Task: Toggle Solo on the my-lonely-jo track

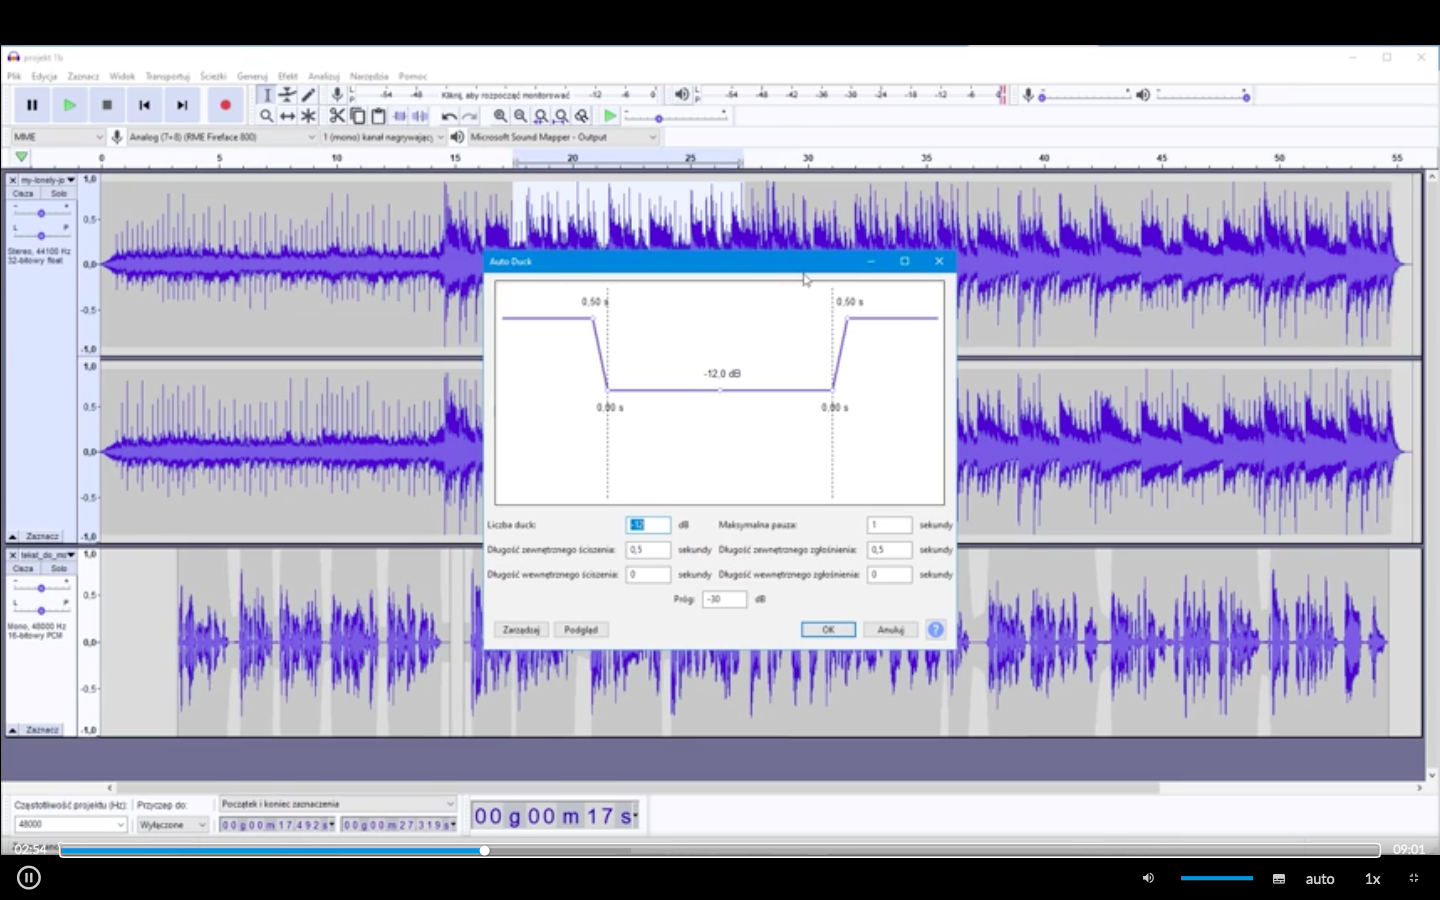Action: (x=59, y=193)
